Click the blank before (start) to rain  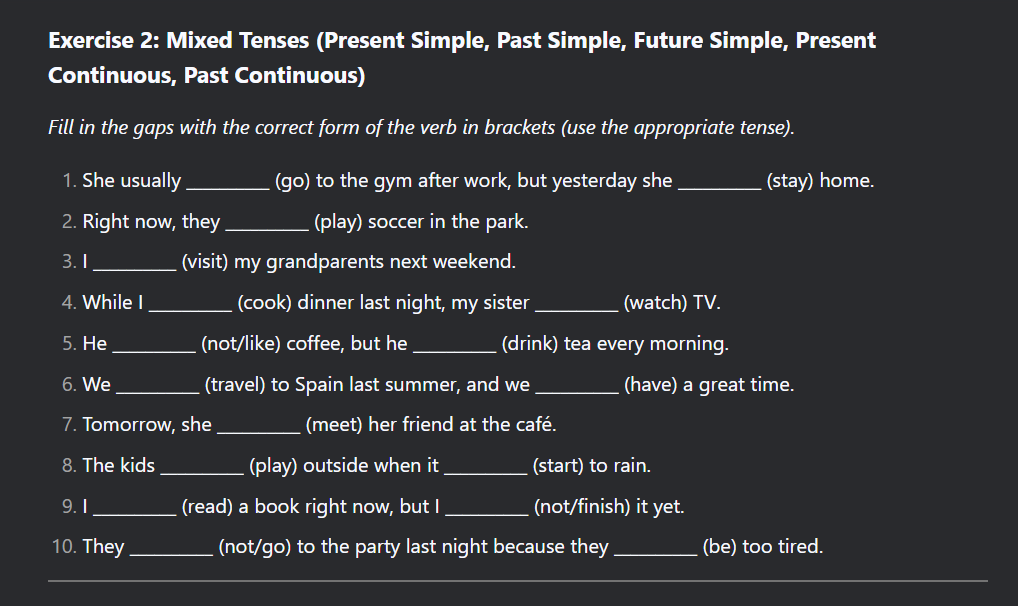tap(485, 468)
